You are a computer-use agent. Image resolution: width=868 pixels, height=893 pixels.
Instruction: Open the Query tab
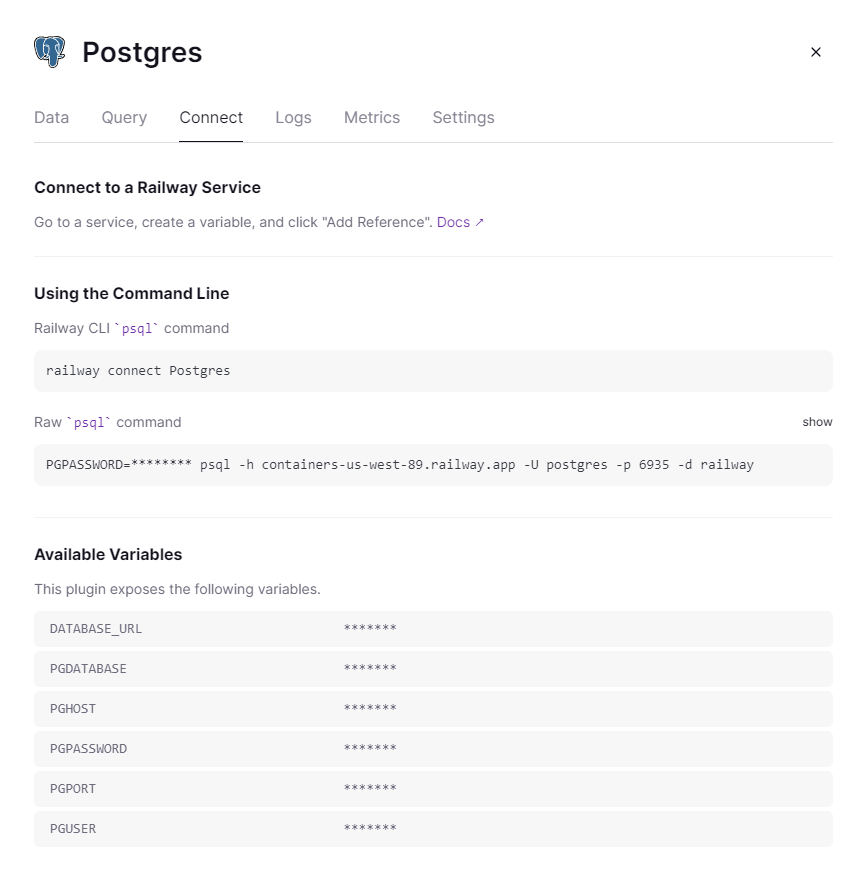(124, 117)
